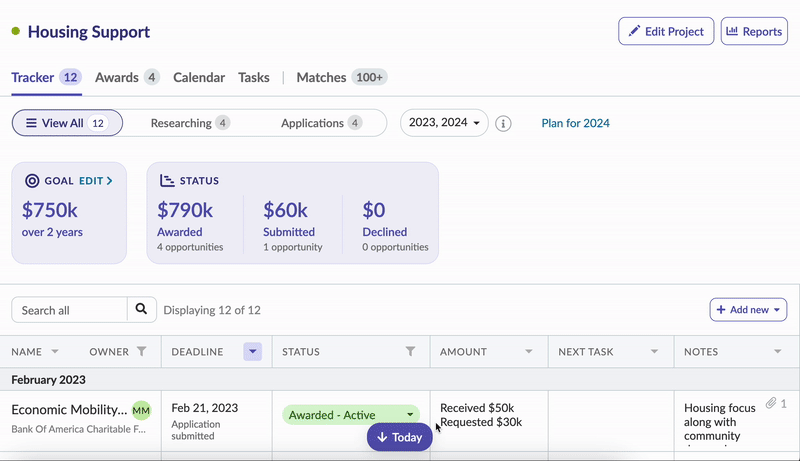Click the Status column filter icon
800x461 pixels.
410,352
